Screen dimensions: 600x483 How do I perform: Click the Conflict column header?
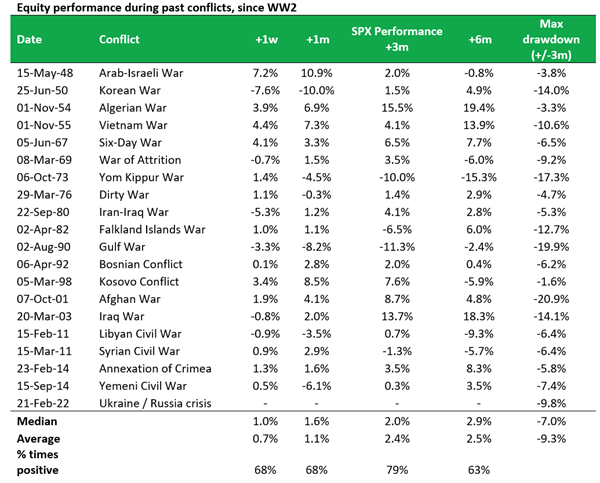119,39
